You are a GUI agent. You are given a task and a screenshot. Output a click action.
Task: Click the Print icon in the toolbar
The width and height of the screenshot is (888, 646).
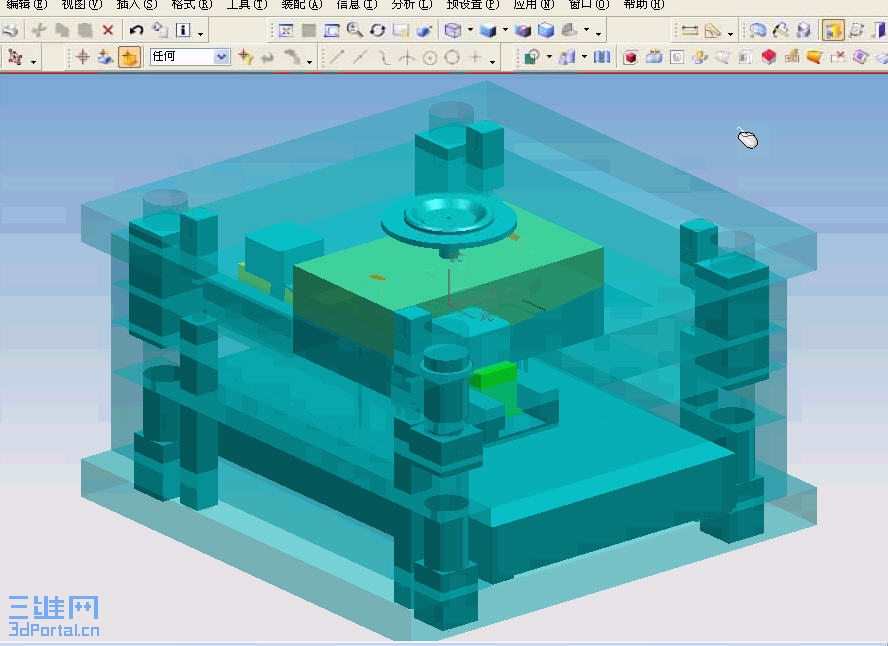pyautogui.click(x=11, y=30)
